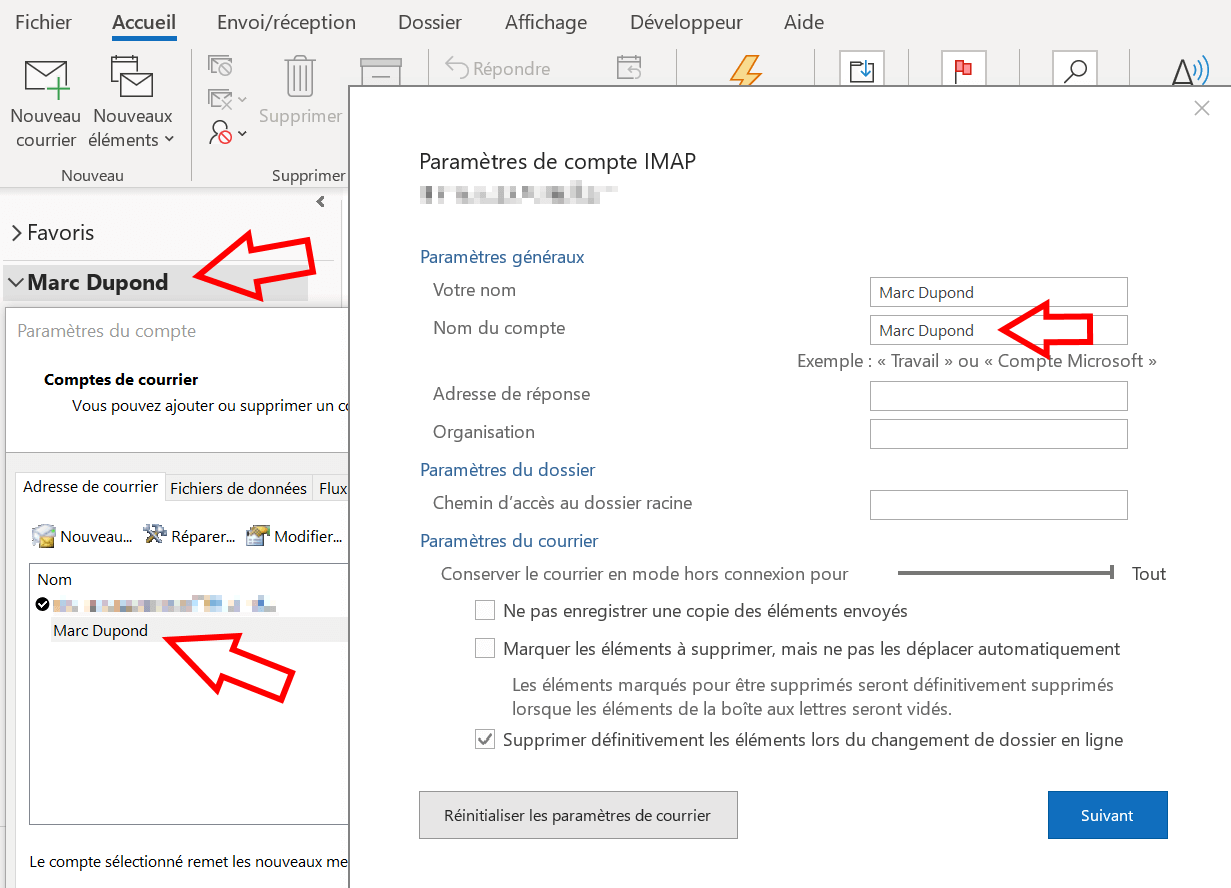1231x888 pixels.
Task: Select the Accueil ribbon tab
Action: point(144,22)
